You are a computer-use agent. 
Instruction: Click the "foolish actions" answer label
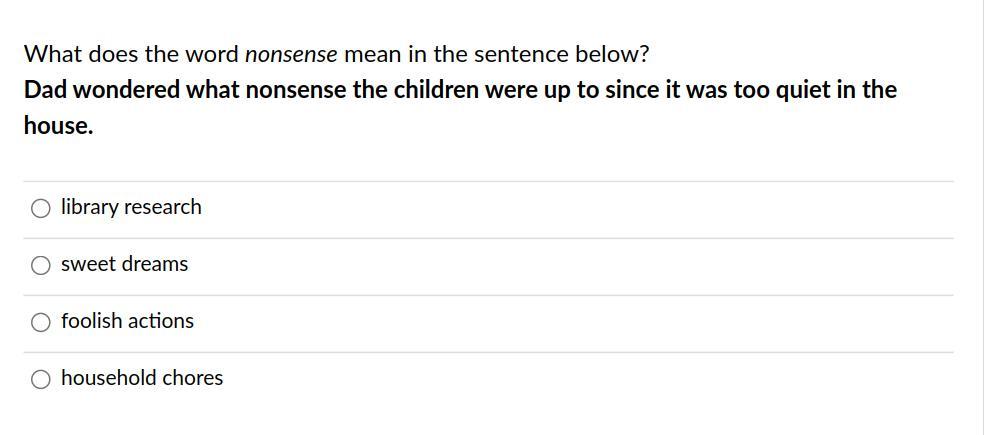click(127, 321)
